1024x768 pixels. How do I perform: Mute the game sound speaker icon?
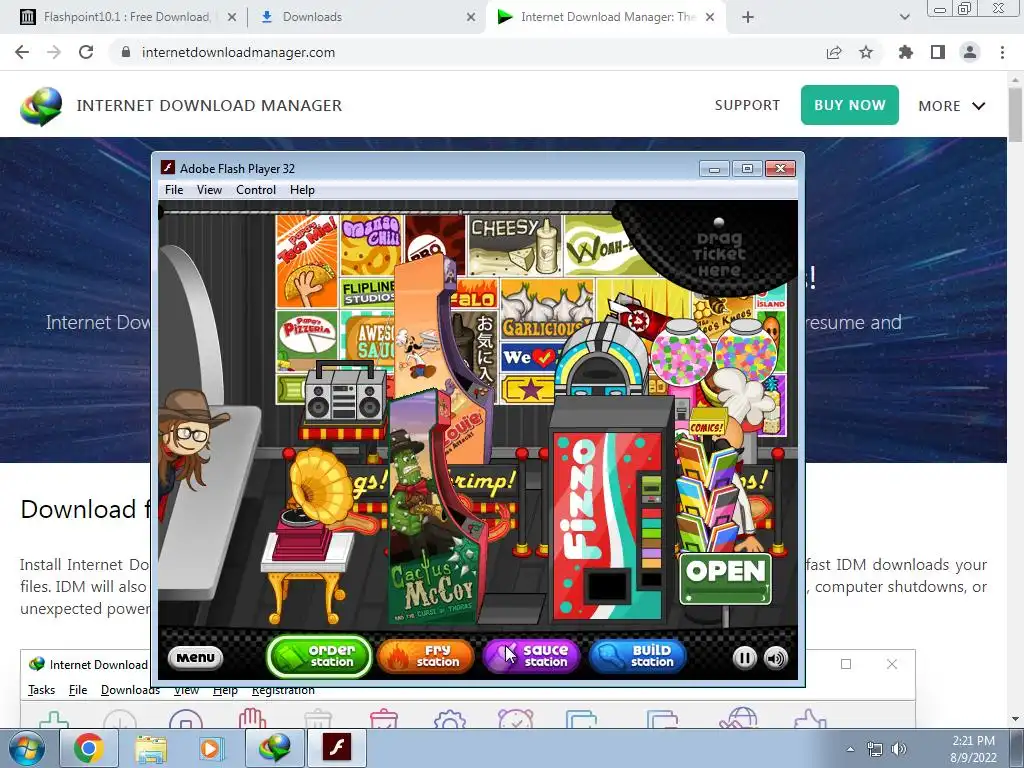pos(775,658)
